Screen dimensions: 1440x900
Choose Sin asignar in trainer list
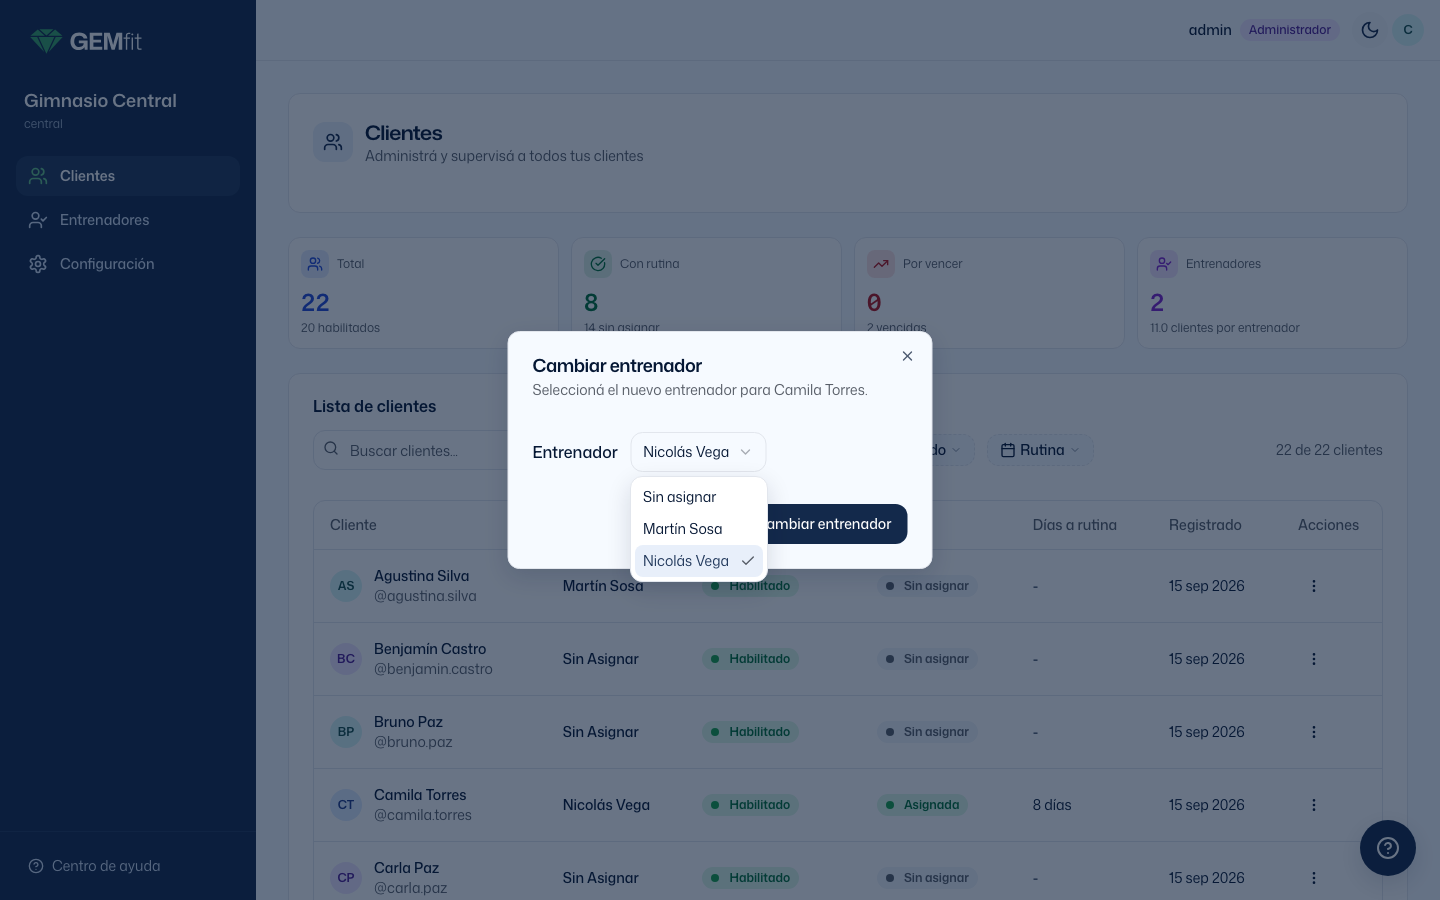pyautogui.click(x=699, y=497)
